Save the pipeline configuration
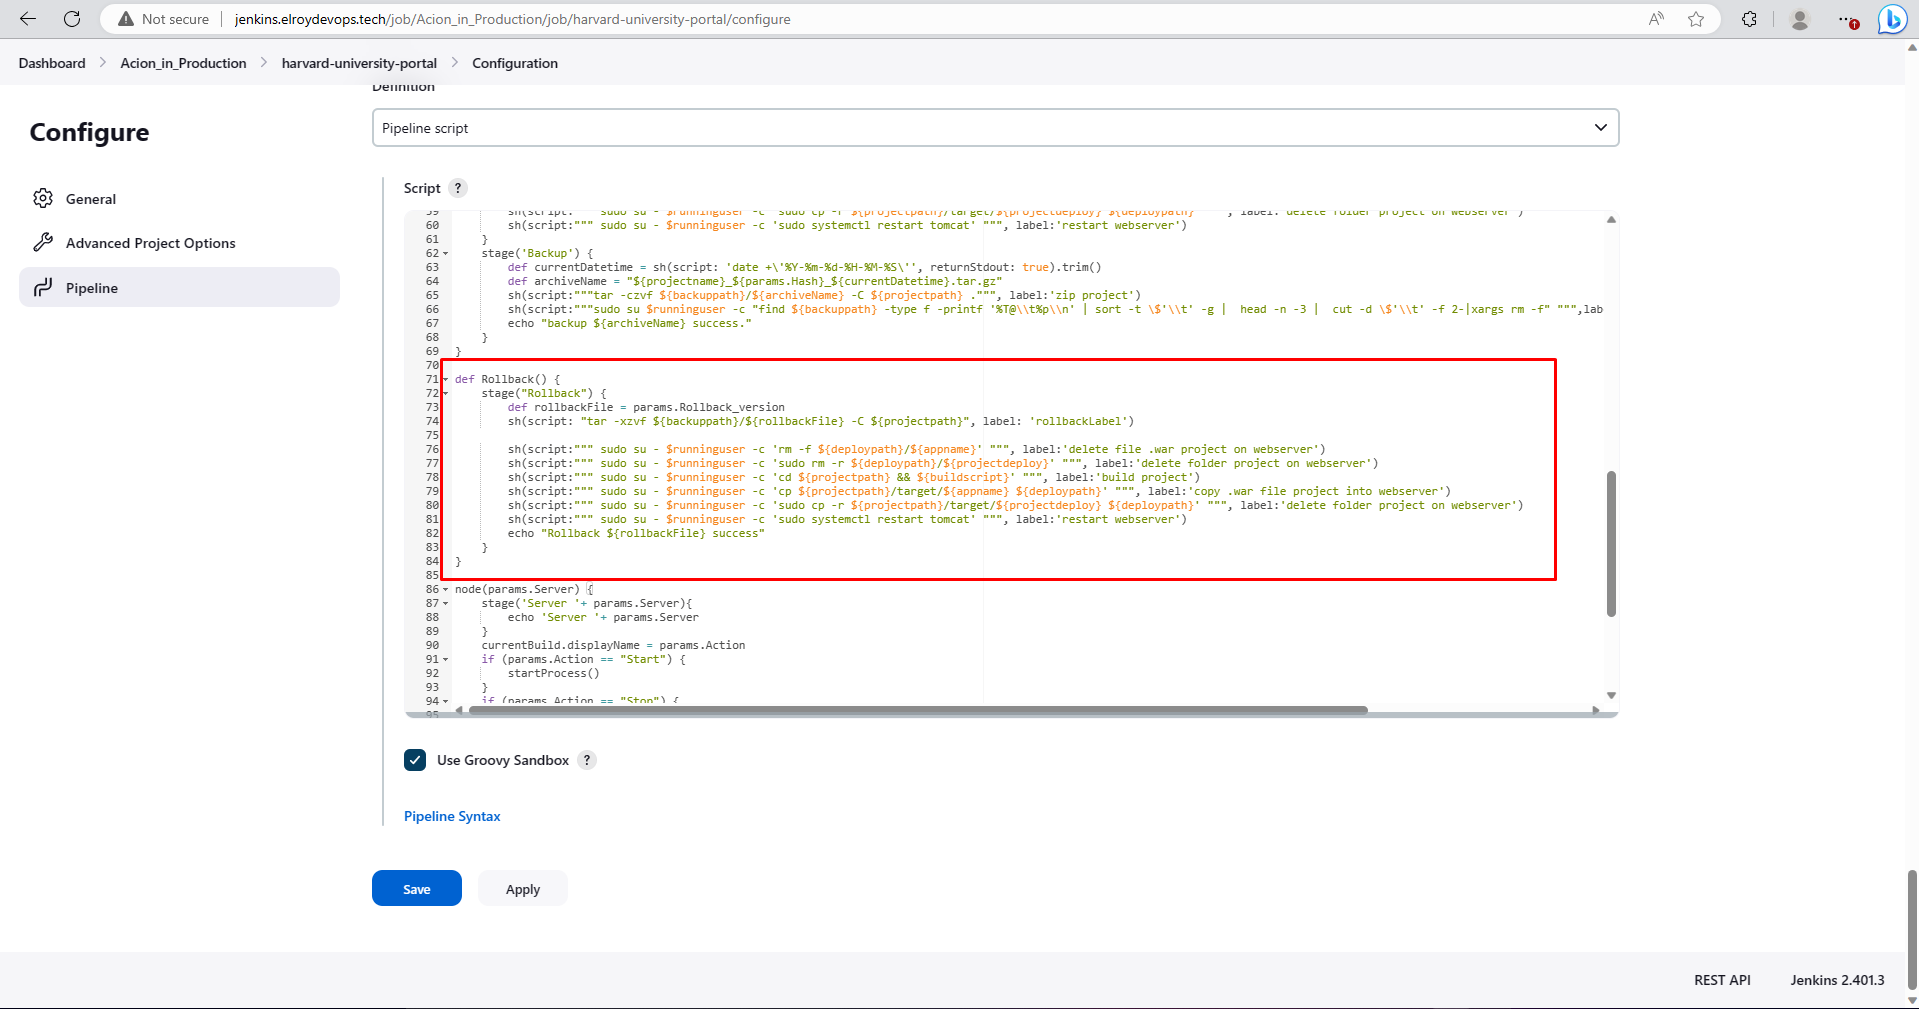The width and height of the screenshot is (1919, 1009). pos(417,889)
